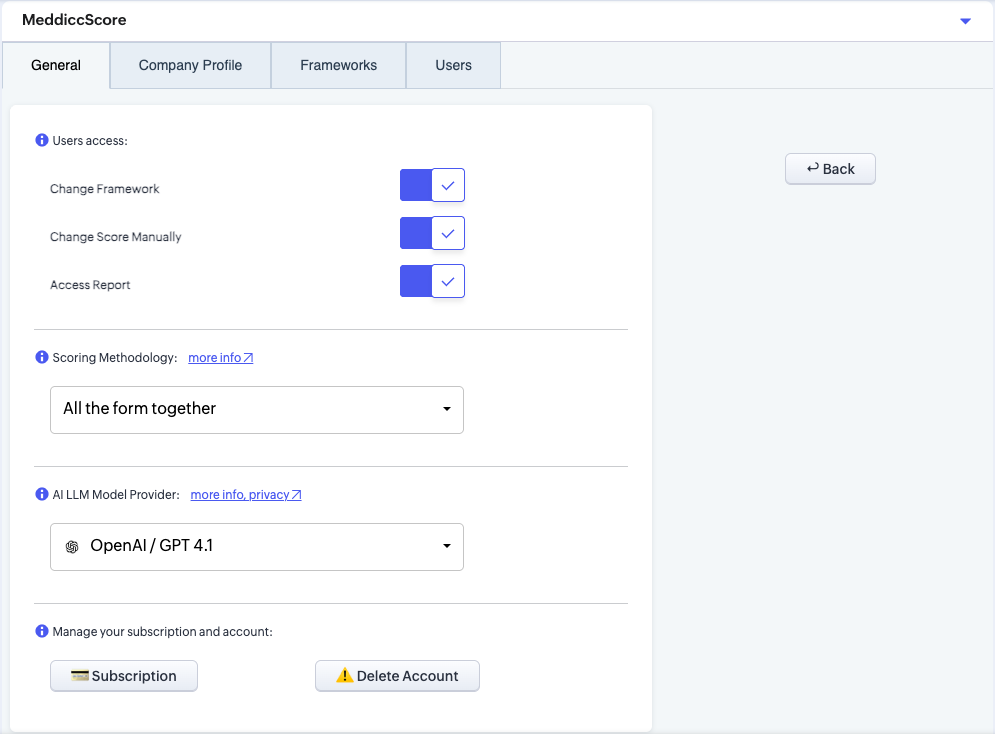Viewport: 995px width, 734px height.
Task: Switch to the Company Profile tab
Action: tap(190, 65)
